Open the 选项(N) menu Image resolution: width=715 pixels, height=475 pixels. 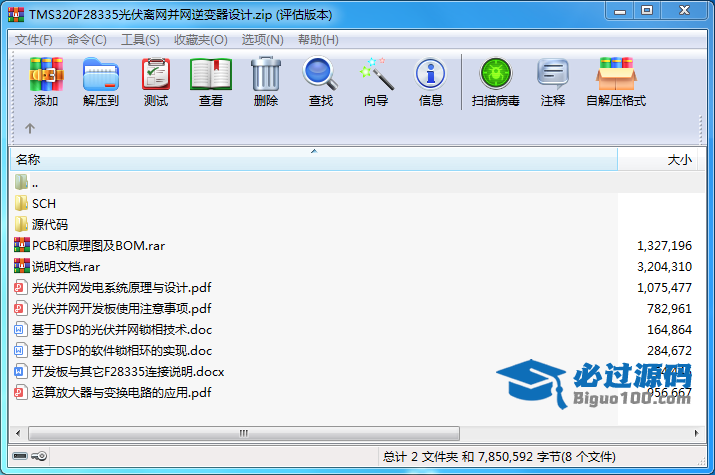pyautogui.click(x=263, y=40)
